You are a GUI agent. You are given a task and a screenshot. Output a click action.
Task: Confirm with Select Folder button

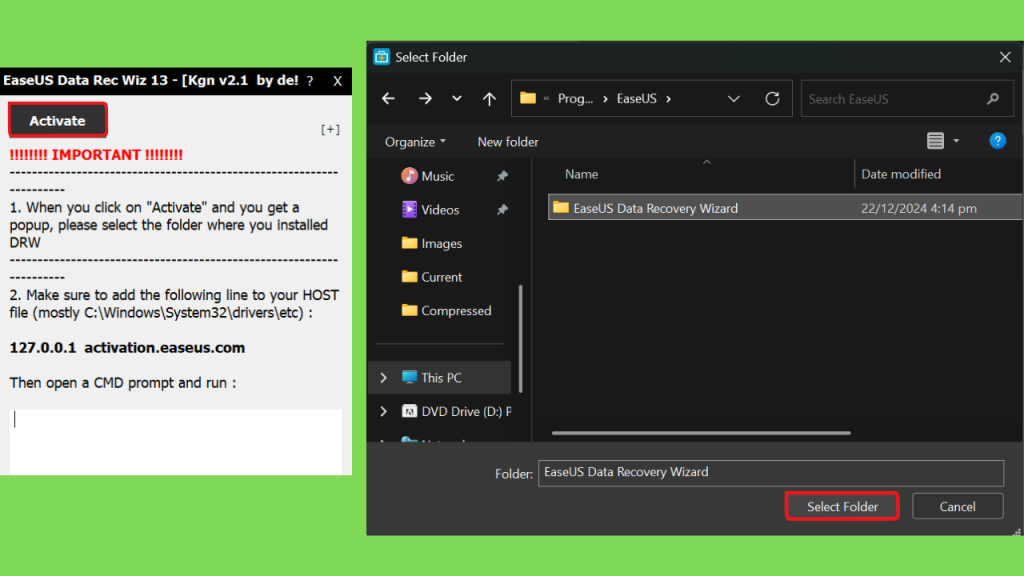(842, 506)
